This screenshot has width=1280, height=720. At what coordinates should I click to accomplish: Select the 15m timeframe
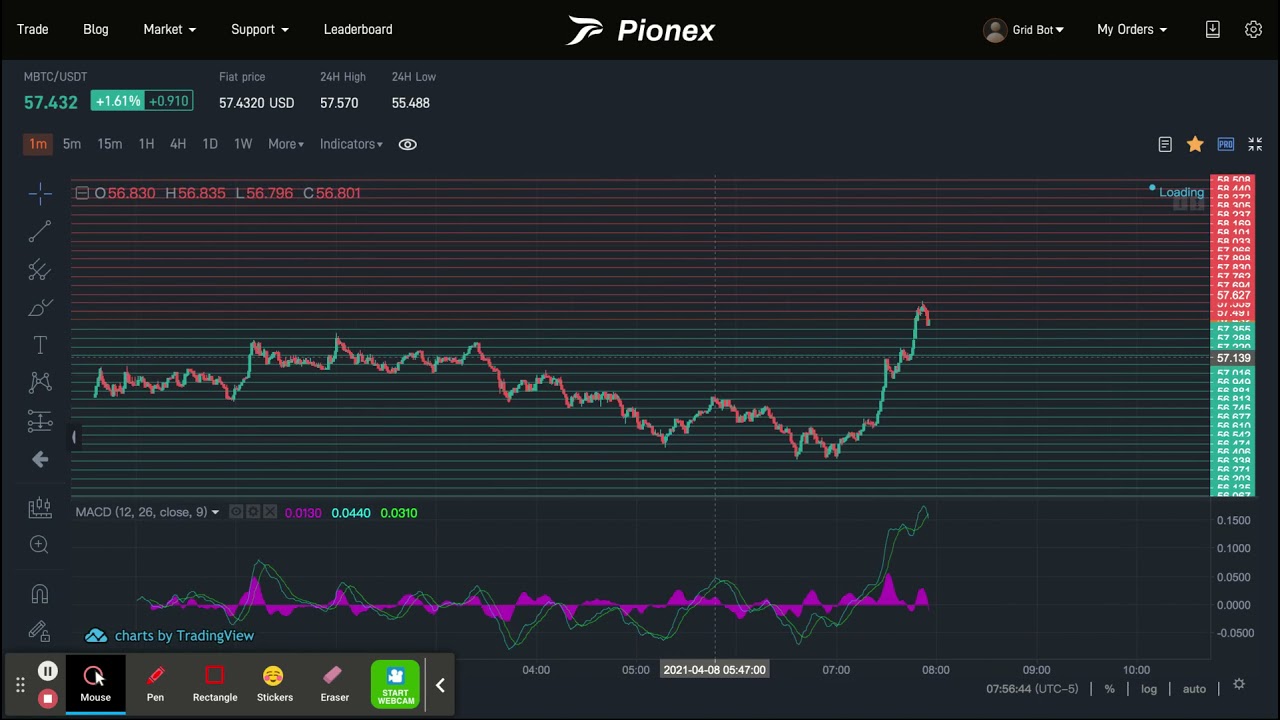pos(110,144)
